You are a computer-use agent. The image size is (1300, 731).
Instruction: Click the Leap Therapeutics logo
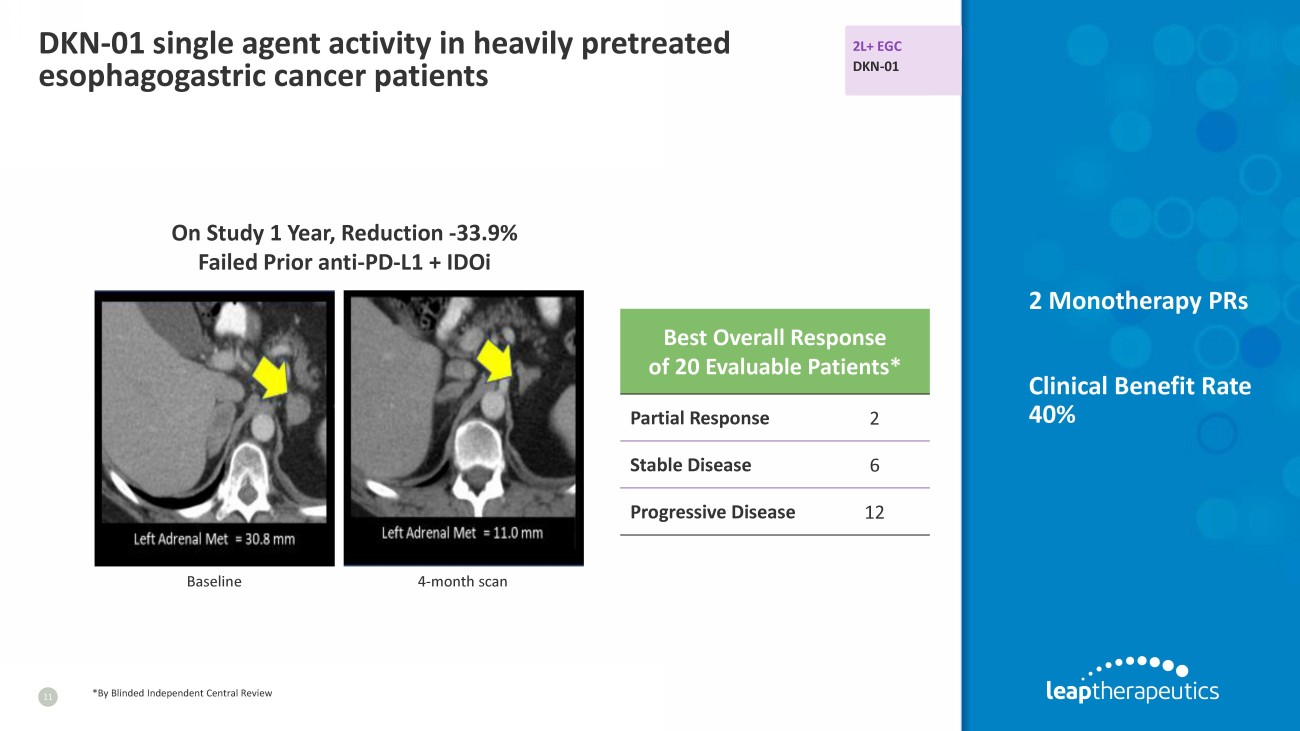(x=1131, y=690)
